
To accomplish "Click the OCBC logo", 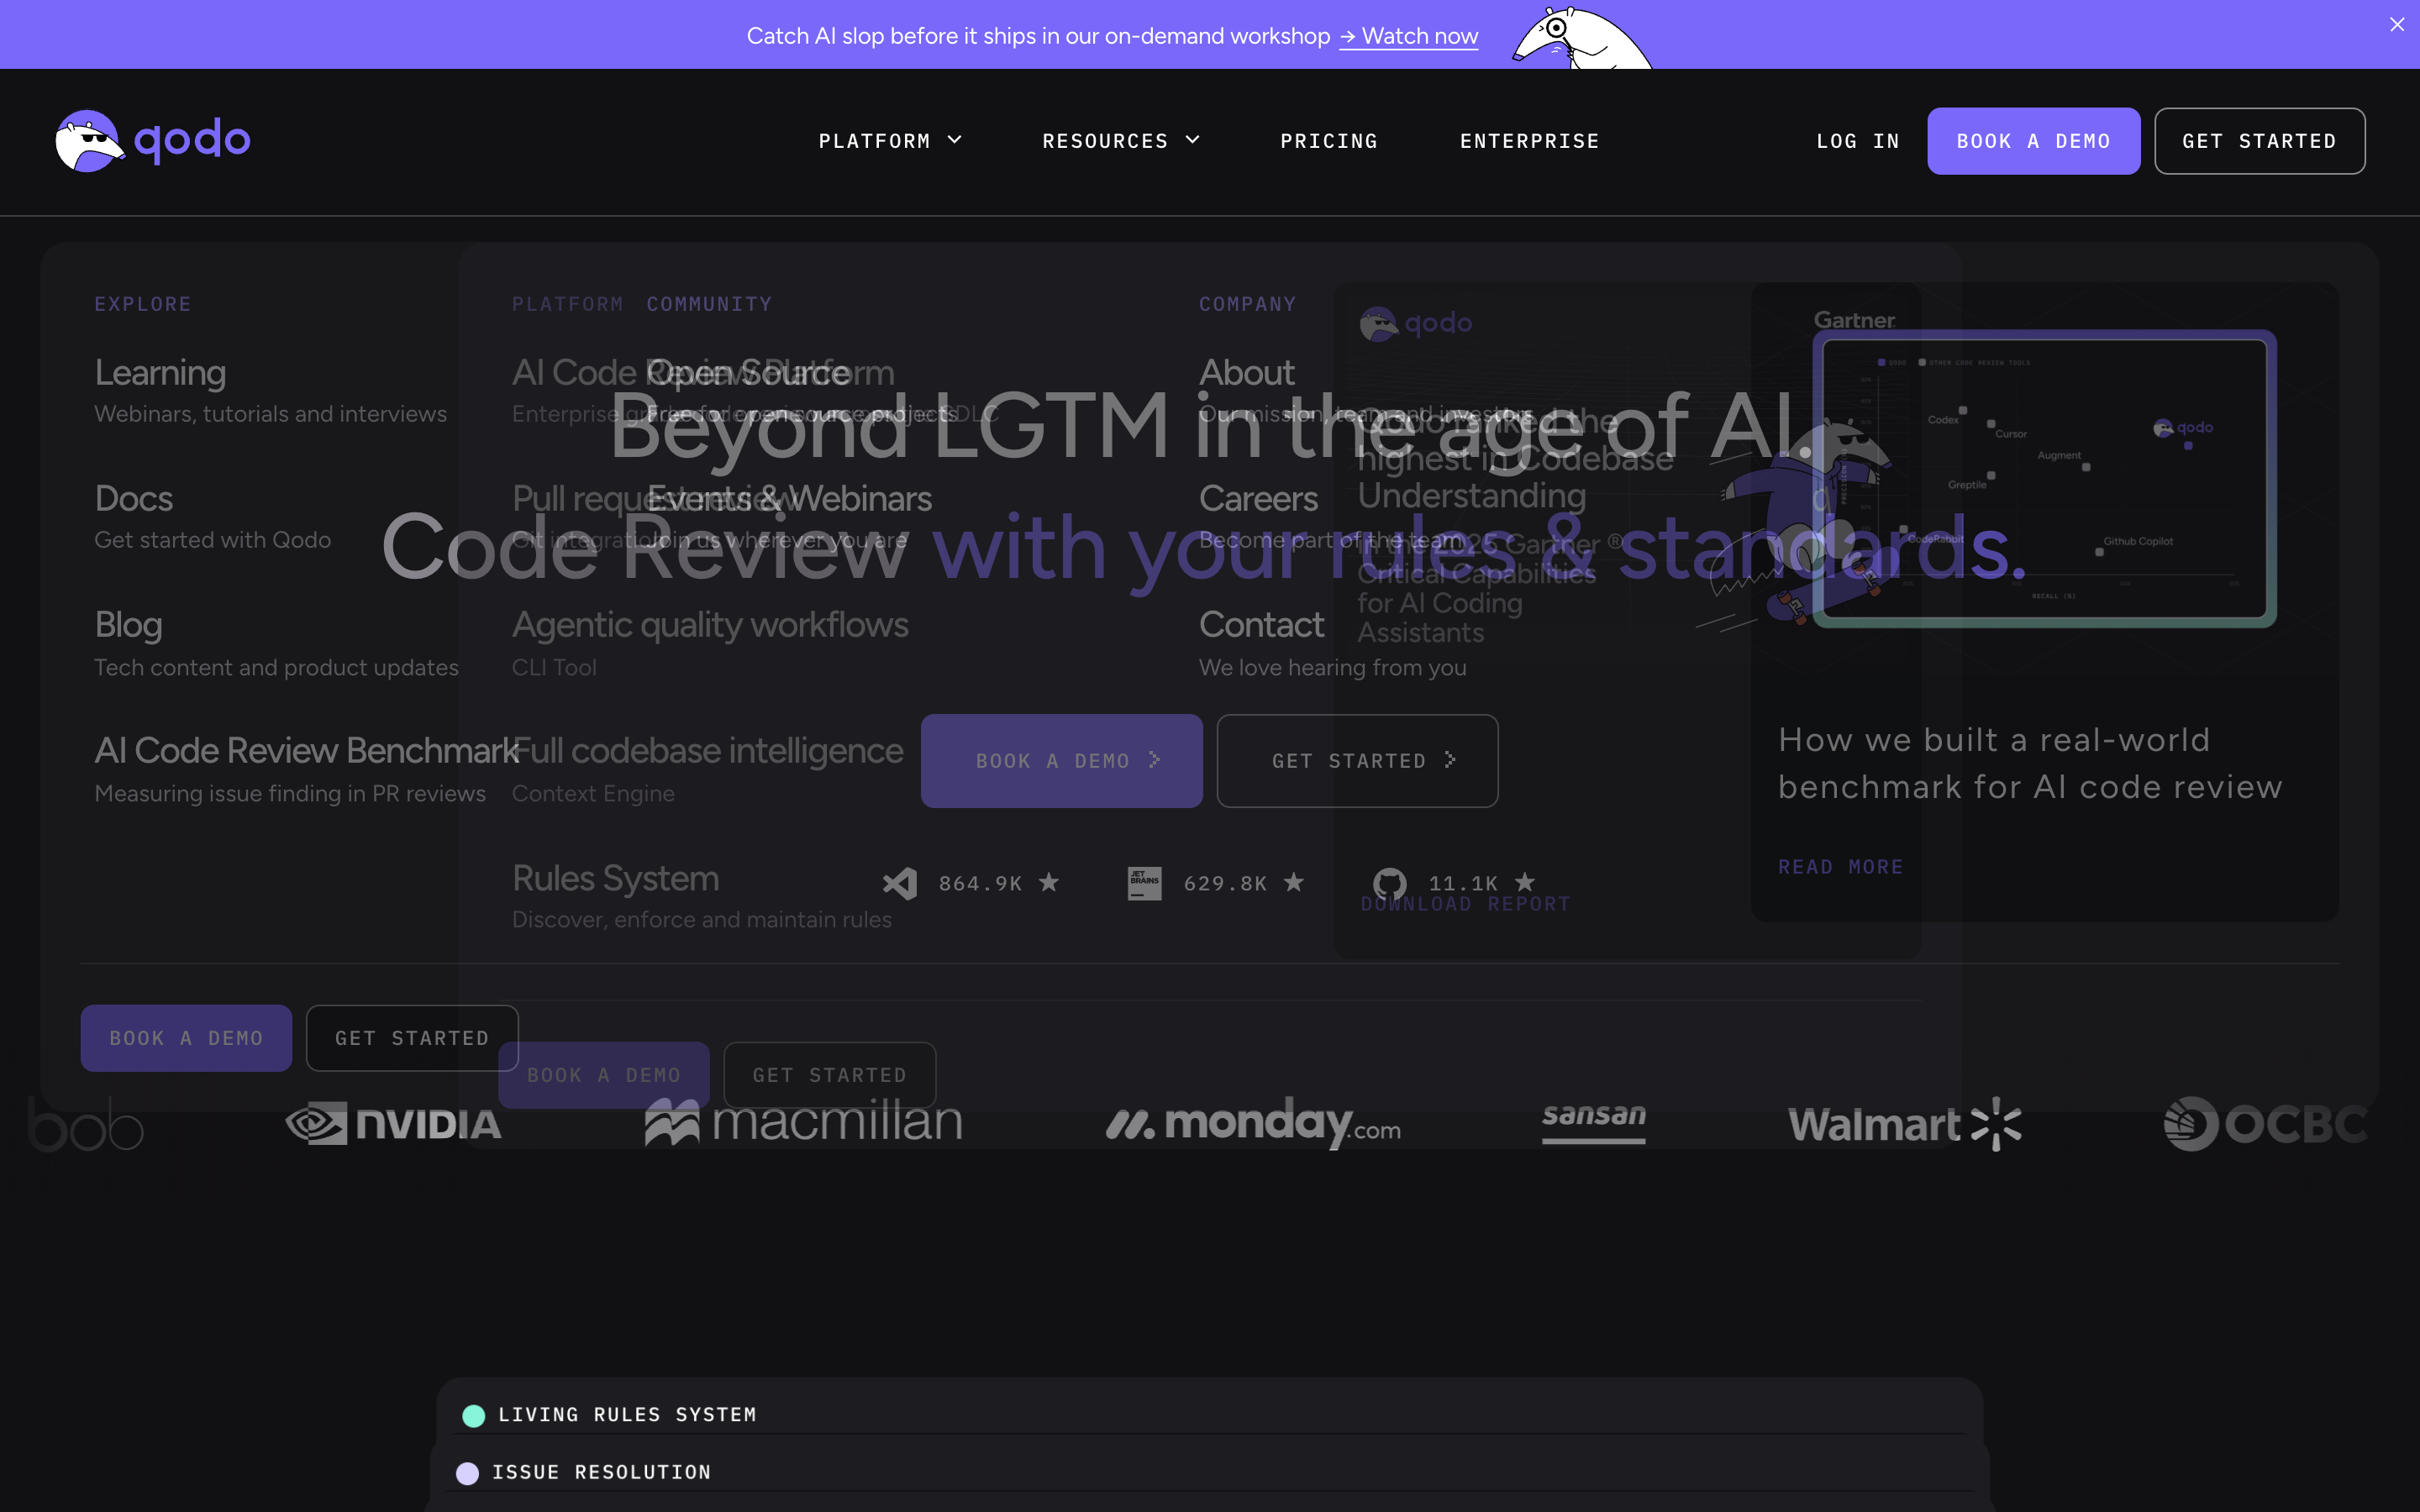I will pos(2266,1124).
